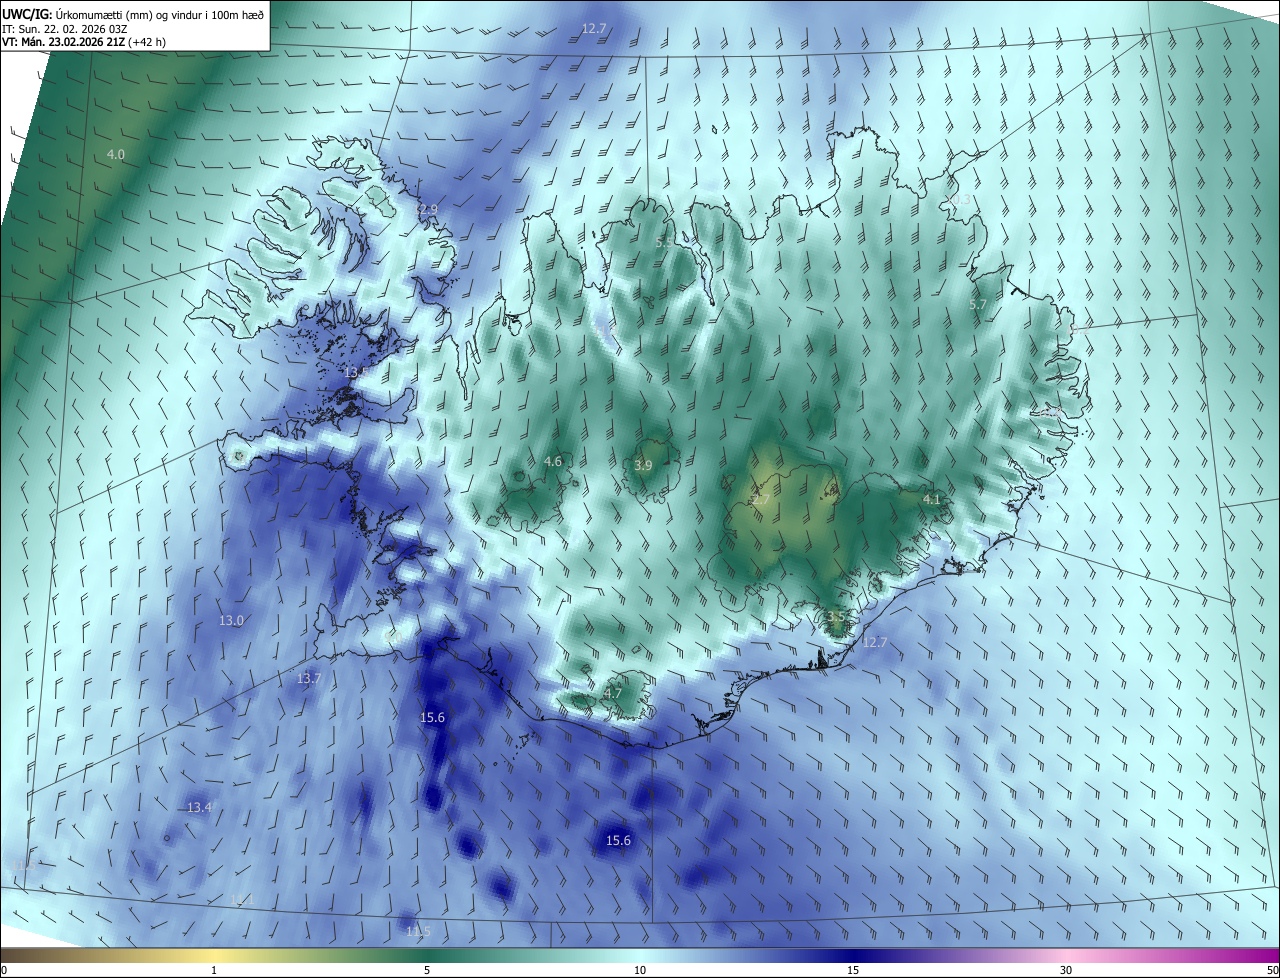The width and height of the screenshot is (1280, 978).
Task: Click the 13.5 value over Breiðafjörður bay
Action: pos(356,372)
